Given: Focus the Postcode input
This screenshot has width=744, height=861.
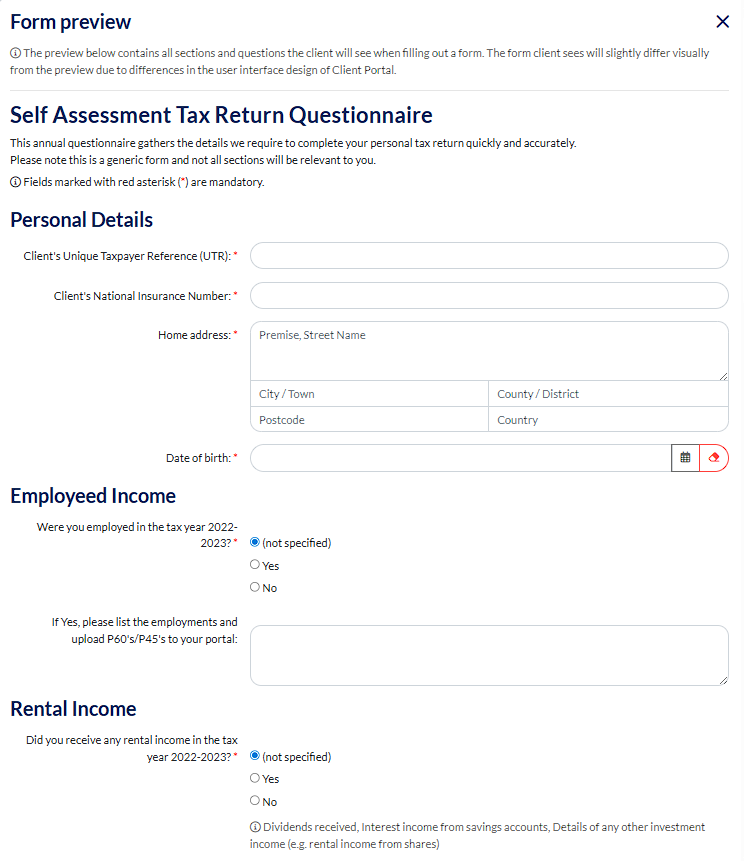Looking at the screenshot, I should (x=369, y=420).
